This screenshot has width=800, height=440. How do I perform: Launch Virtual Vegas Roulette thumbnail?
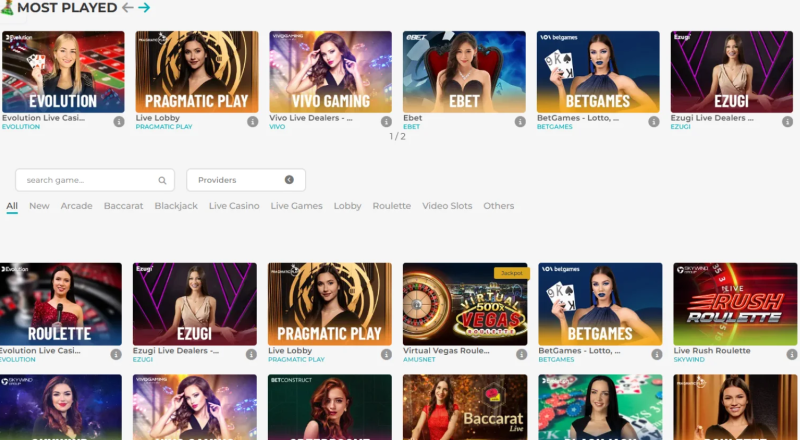(x=465, y=304)
